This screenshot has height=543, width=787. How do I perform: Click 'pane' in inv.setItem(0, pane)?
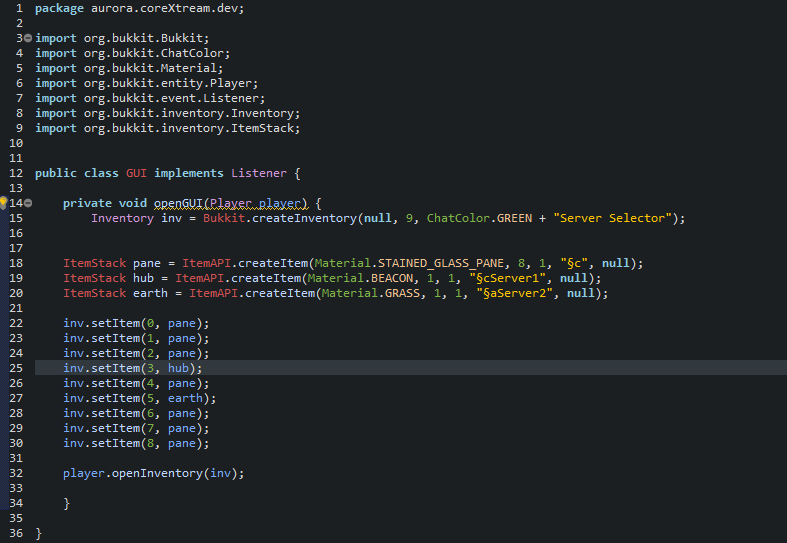click(182, 323)
